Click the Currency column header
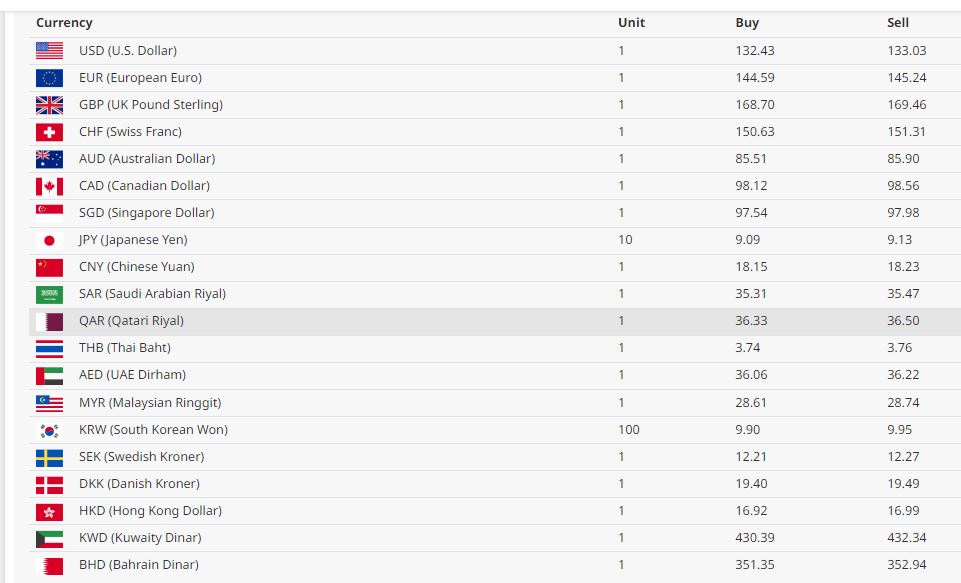The height and width of the screenshot is (583, 961). point(64,23)
